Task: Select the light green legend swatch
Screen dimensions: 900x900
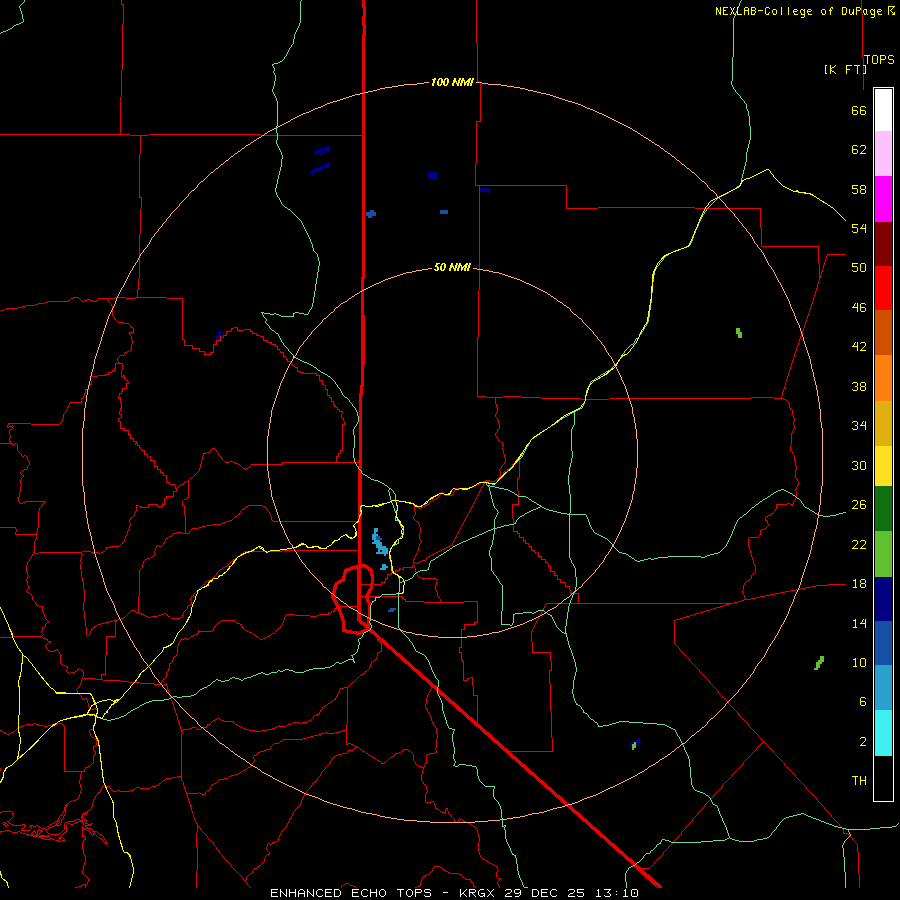Action: (x=883, y=554)
